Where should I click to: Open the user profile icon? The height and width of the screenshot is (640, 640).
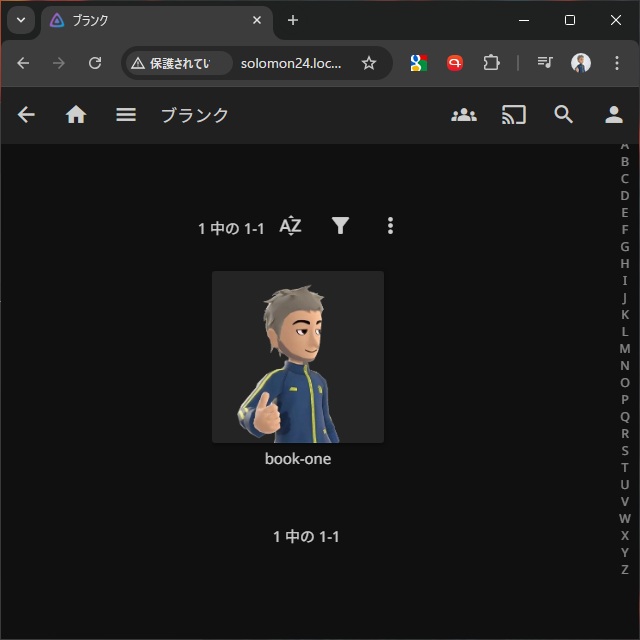(x=614, y=115)
